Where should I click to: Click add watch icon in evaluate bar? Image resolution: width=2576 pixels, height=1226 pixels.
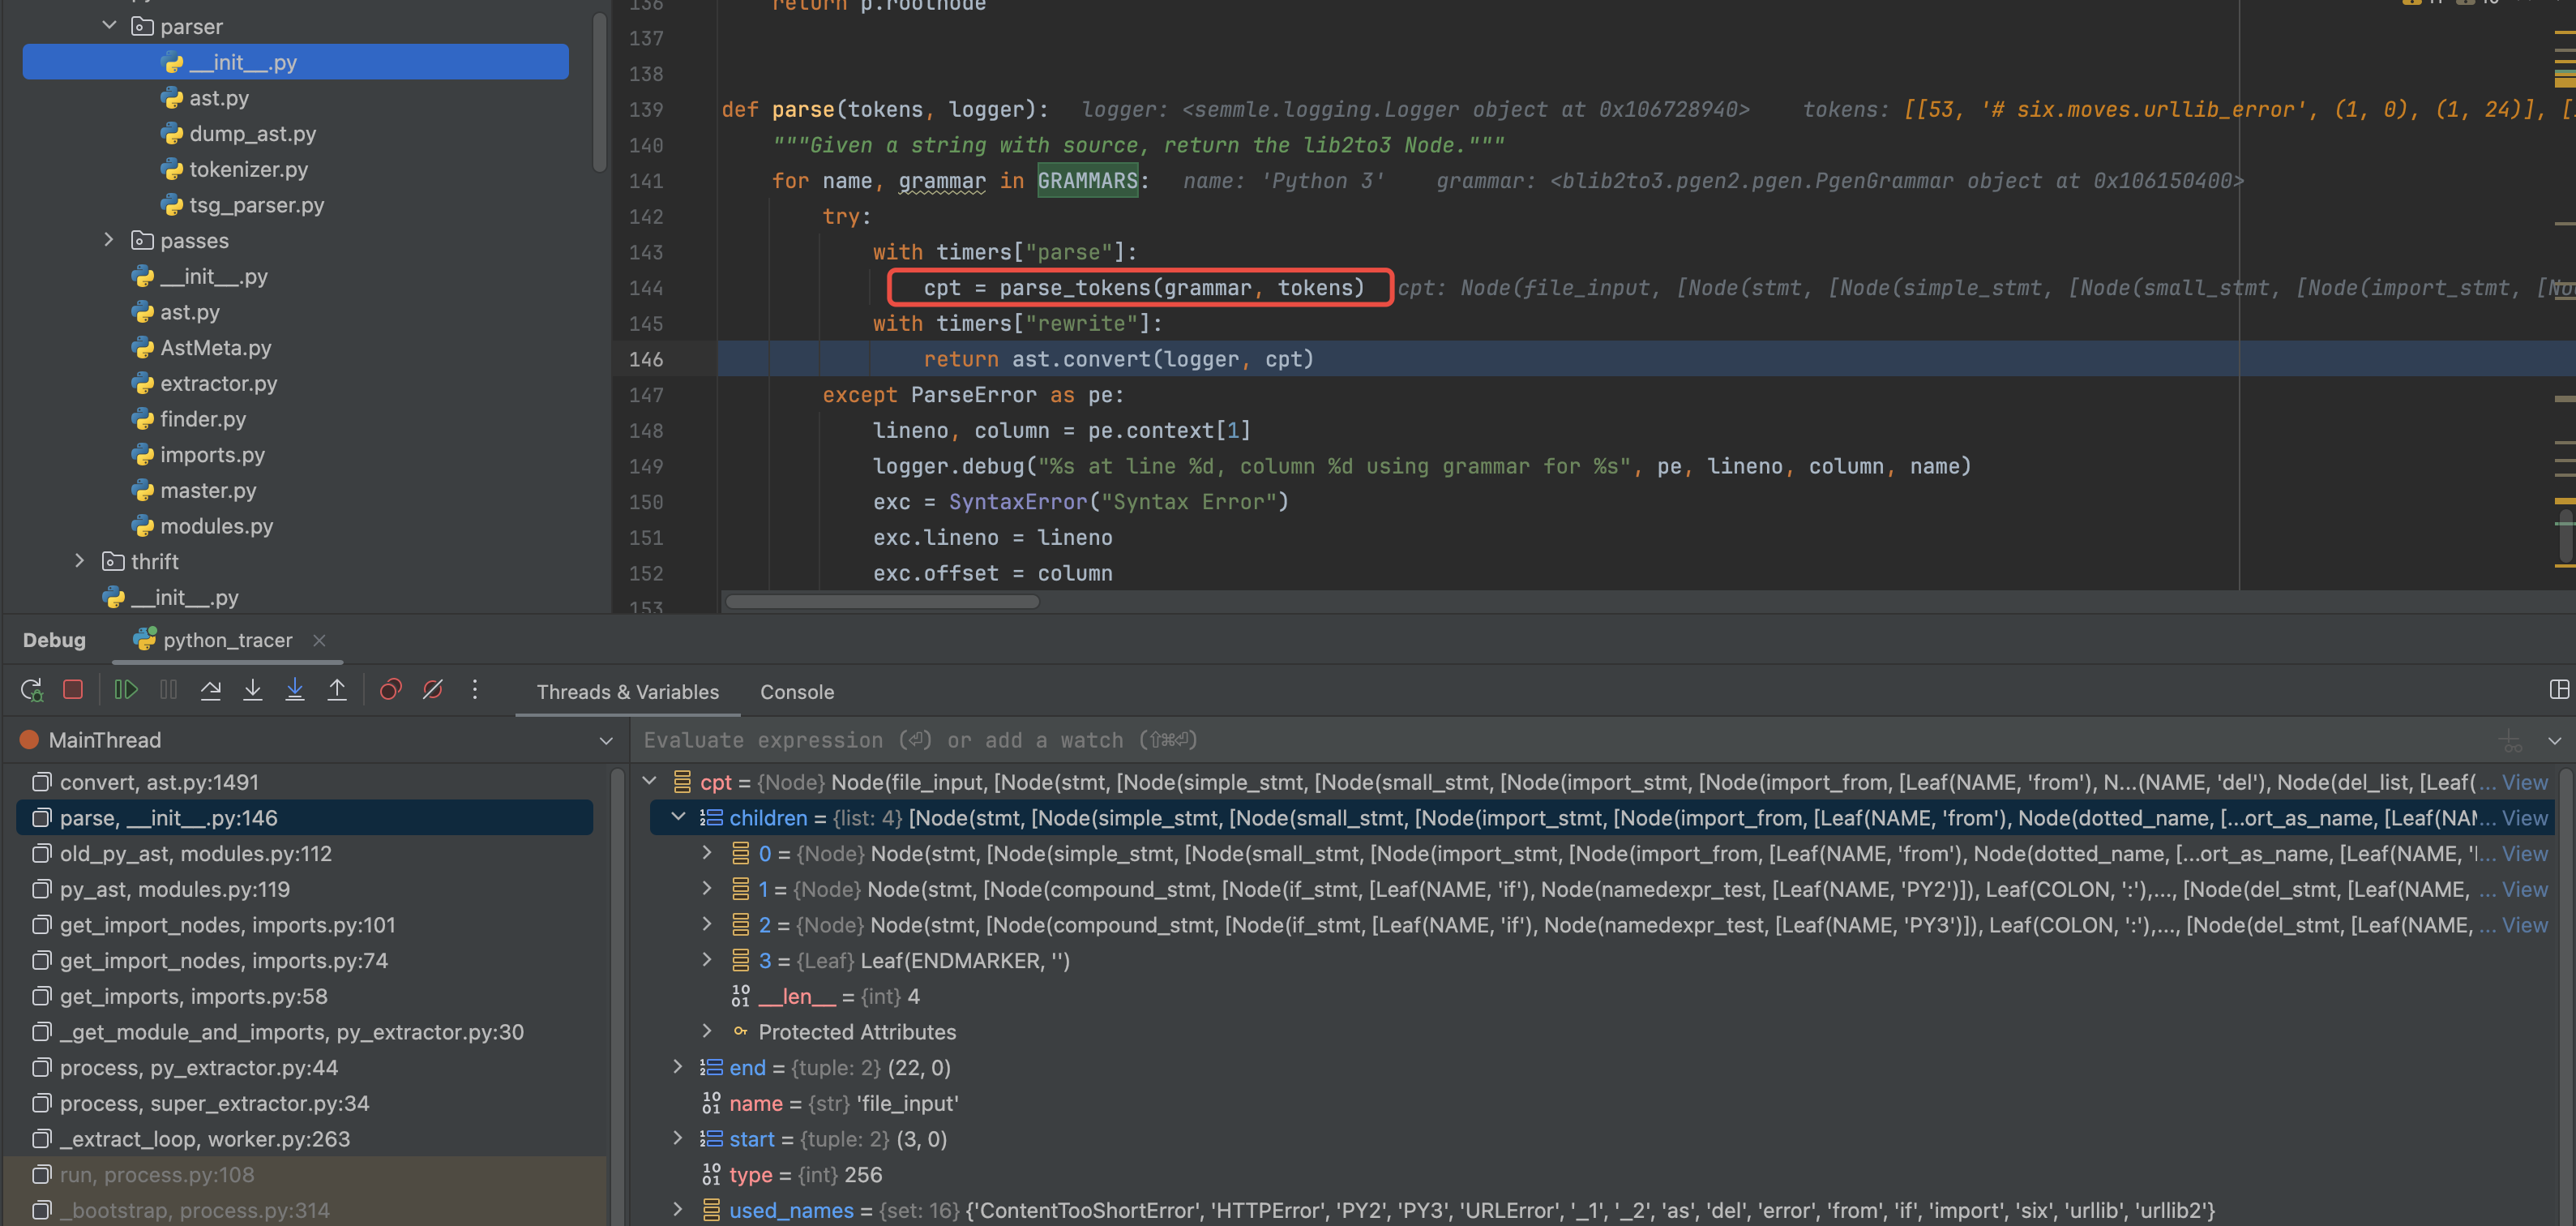[2510, 741]
